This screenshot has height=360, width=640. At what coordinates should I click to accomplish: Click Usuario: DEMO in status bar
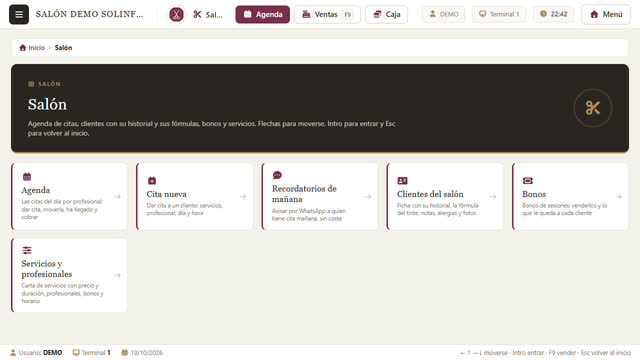pyautogui.click(x=36, y=353)
